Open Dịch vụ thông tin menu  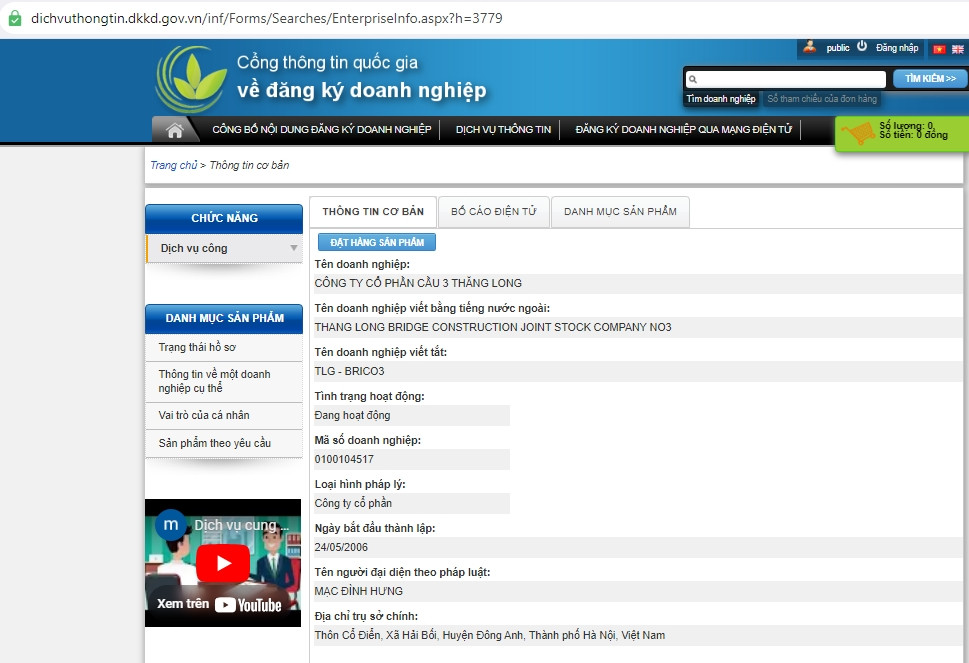click(503, 130)
